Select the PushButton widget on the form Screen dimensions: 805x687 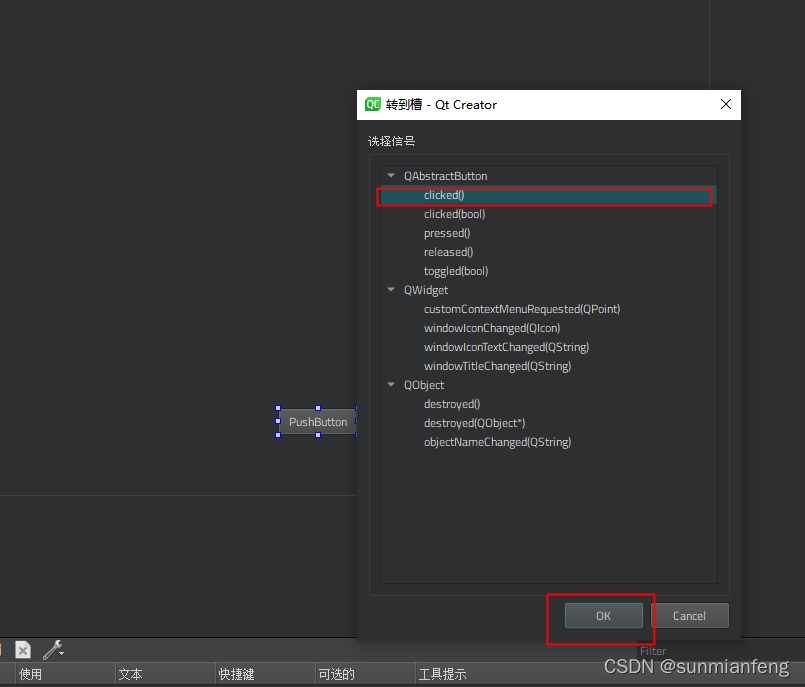point(317,422)
